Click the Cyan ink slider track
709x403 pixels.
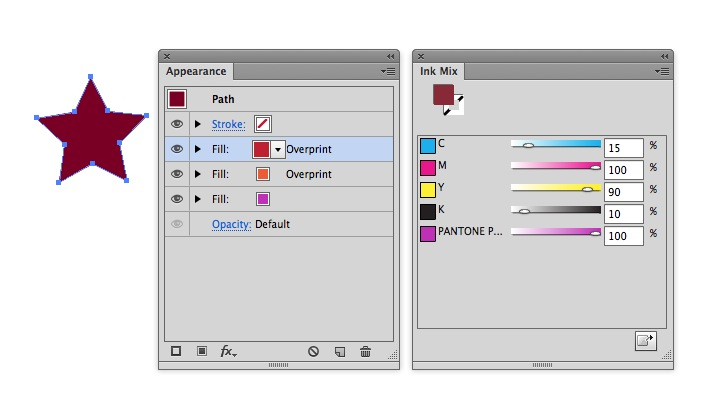point(556,145)
